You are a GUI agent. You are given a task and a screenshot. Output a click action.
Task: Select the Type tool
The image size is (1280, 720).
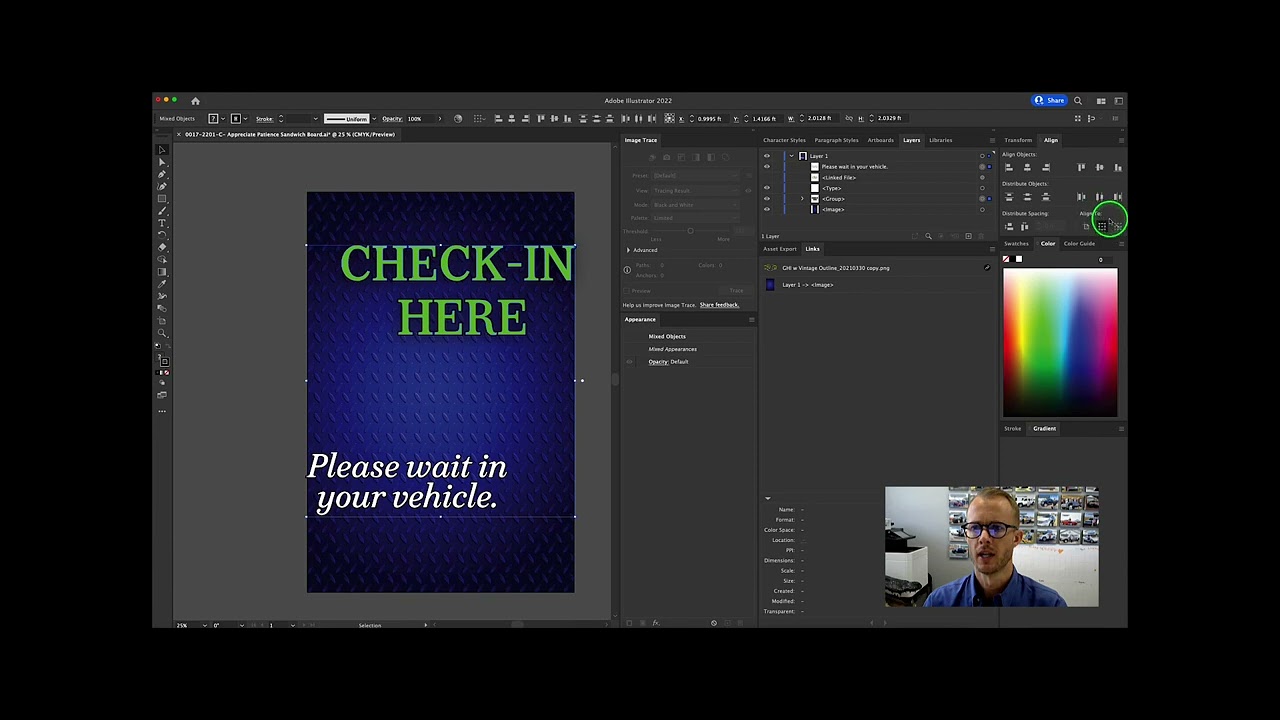point(162,222)
